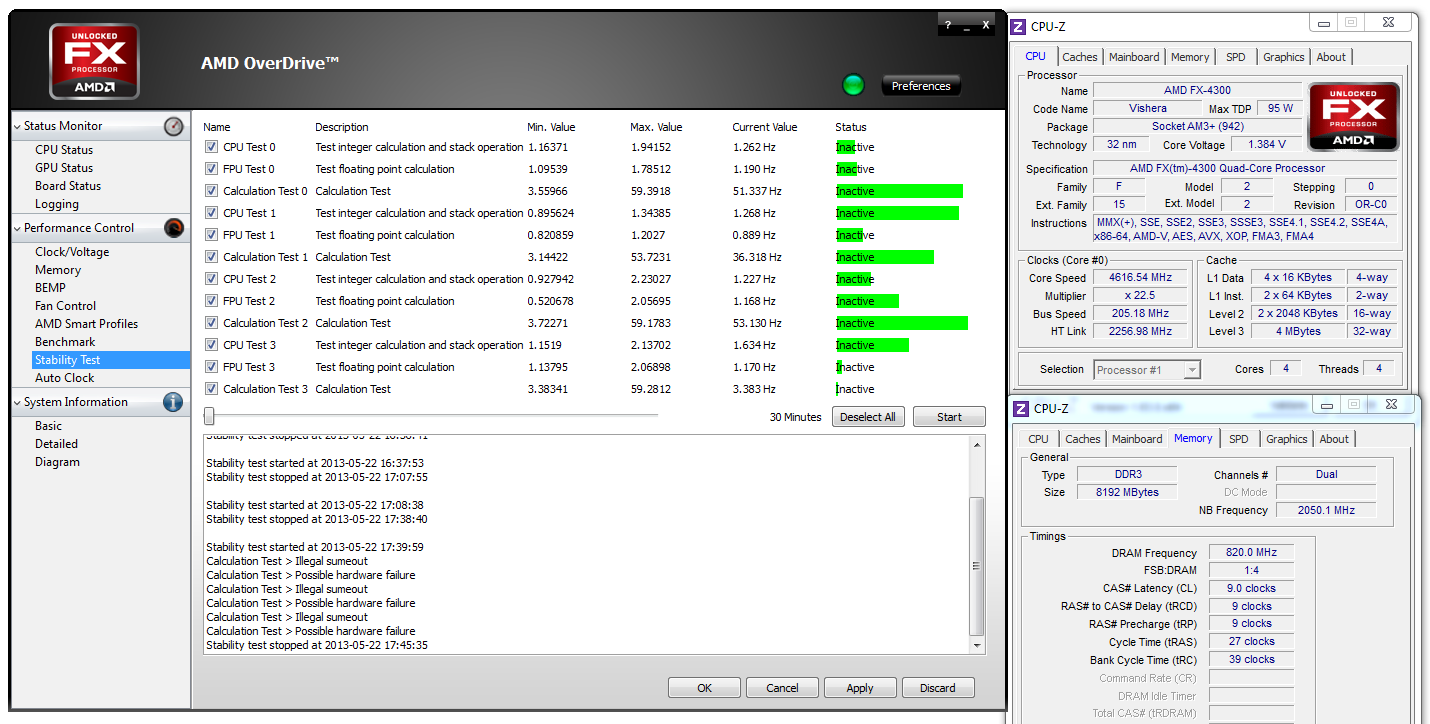Click the Max. Value column header

click(x=656, y=127)
